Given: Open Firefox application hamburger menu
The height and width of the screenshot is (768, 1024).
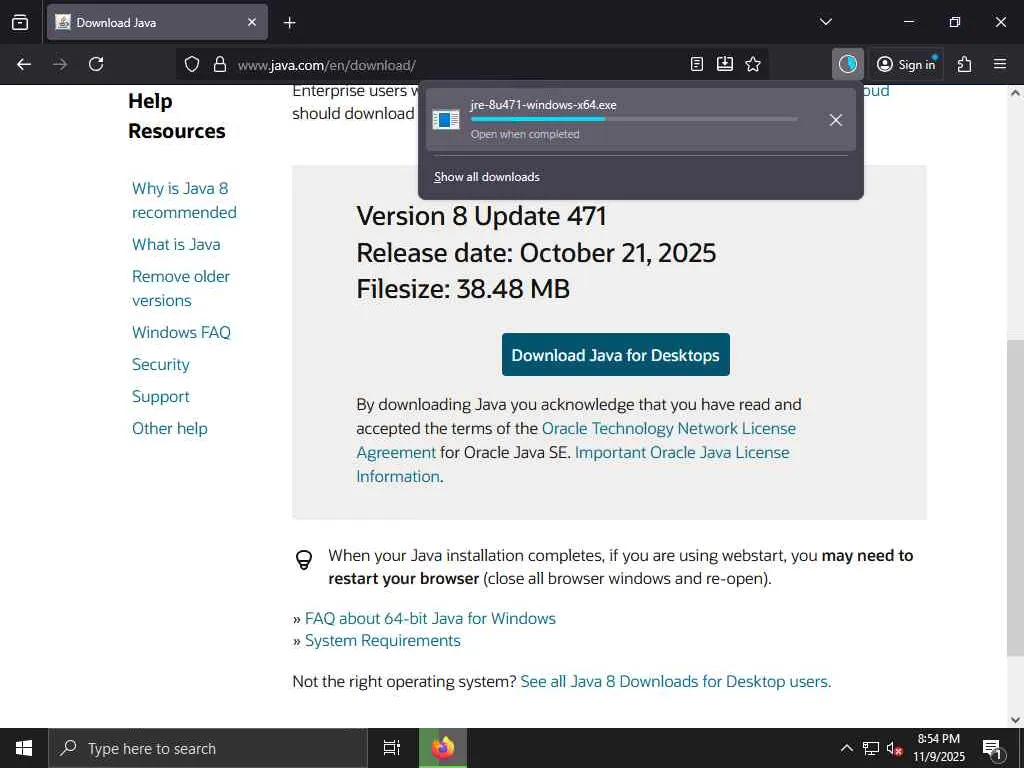Looking at the screenshot, I should 1000,64.
